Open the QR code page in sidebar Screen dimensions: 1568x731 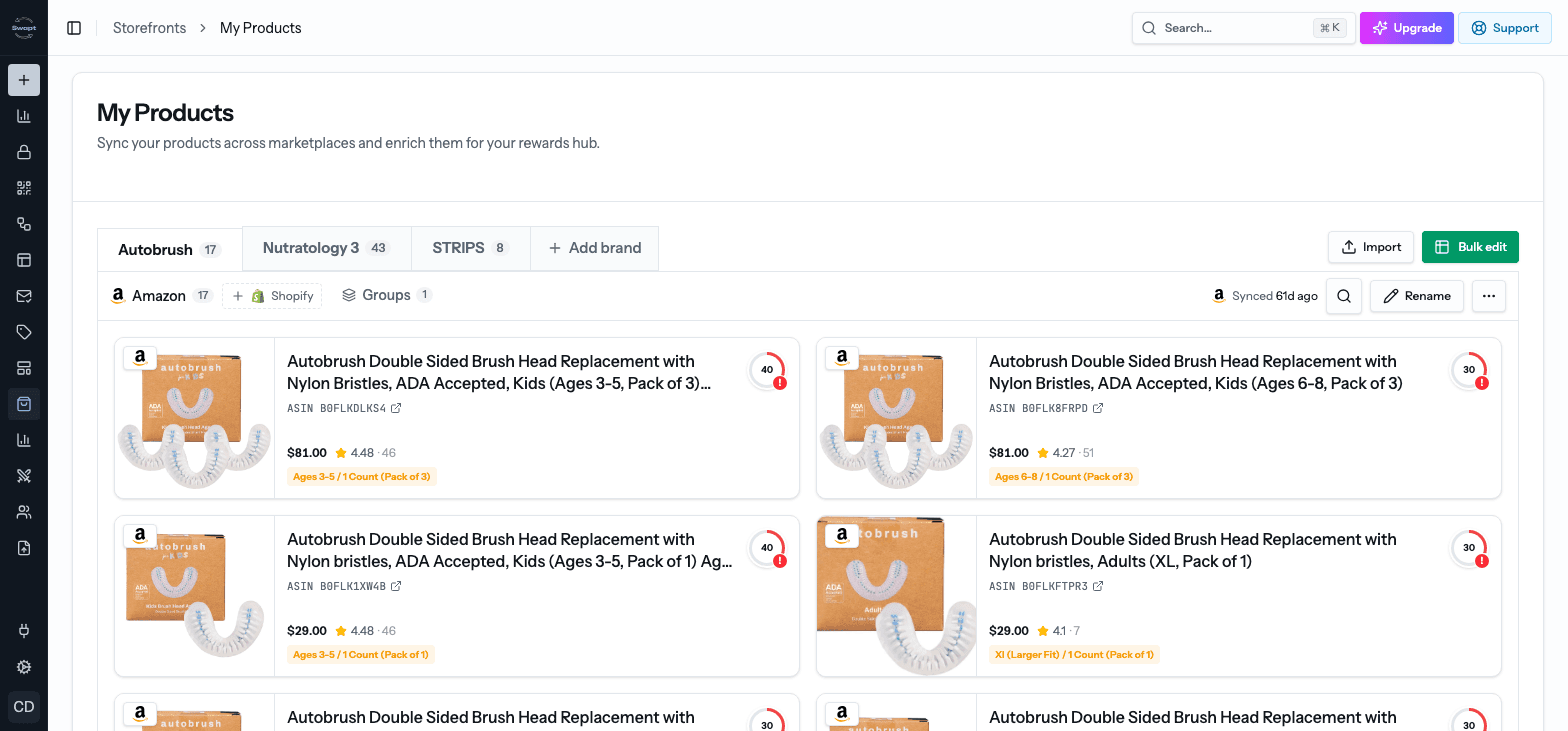pos(24,188)
